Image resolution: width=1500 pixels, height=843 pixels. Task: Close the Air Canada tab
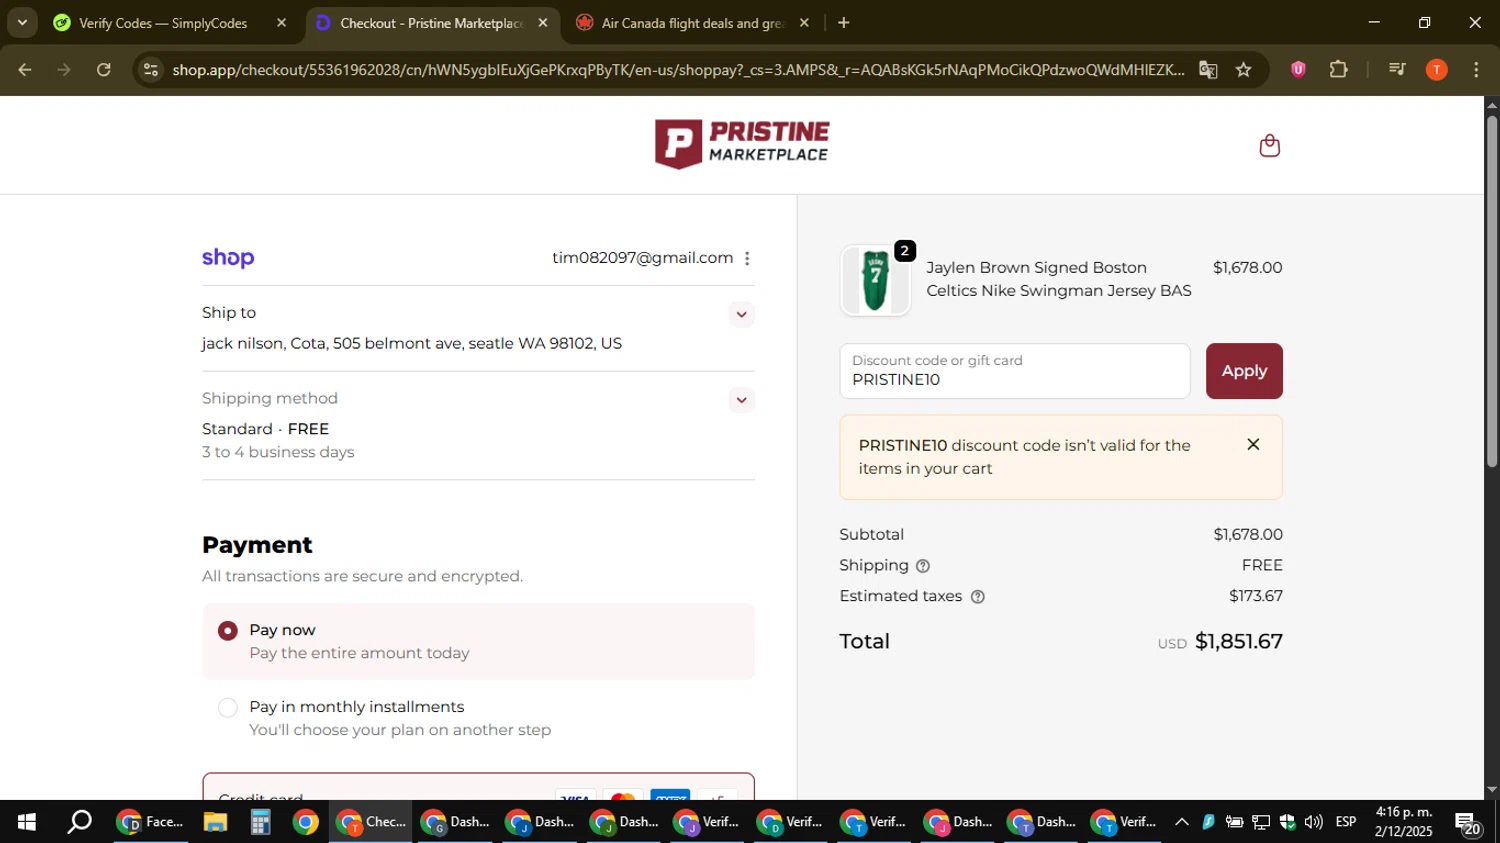[804, 23]
